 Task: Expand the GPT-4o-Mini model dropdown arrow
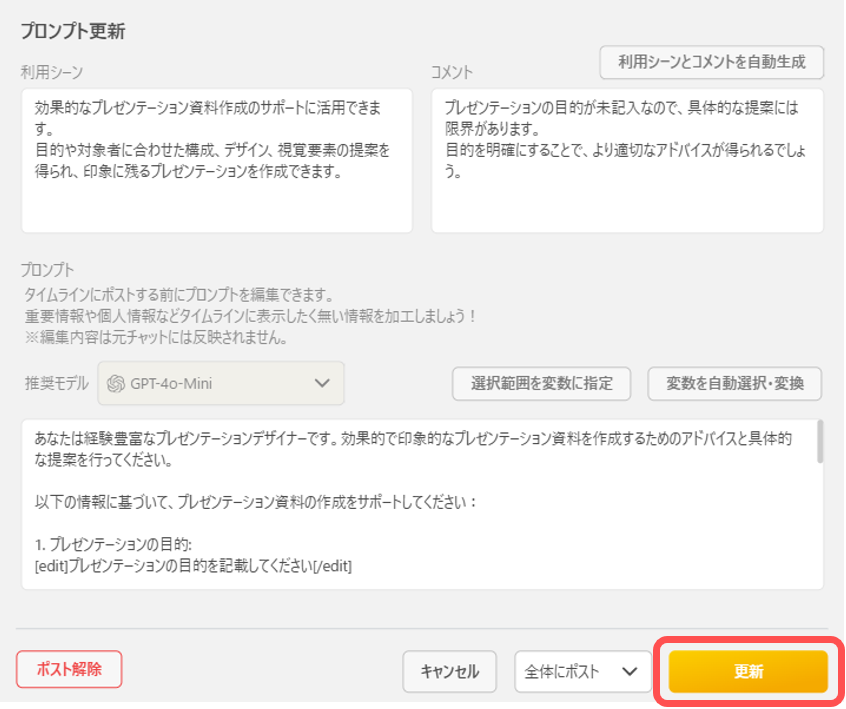[x=321, y=383]
